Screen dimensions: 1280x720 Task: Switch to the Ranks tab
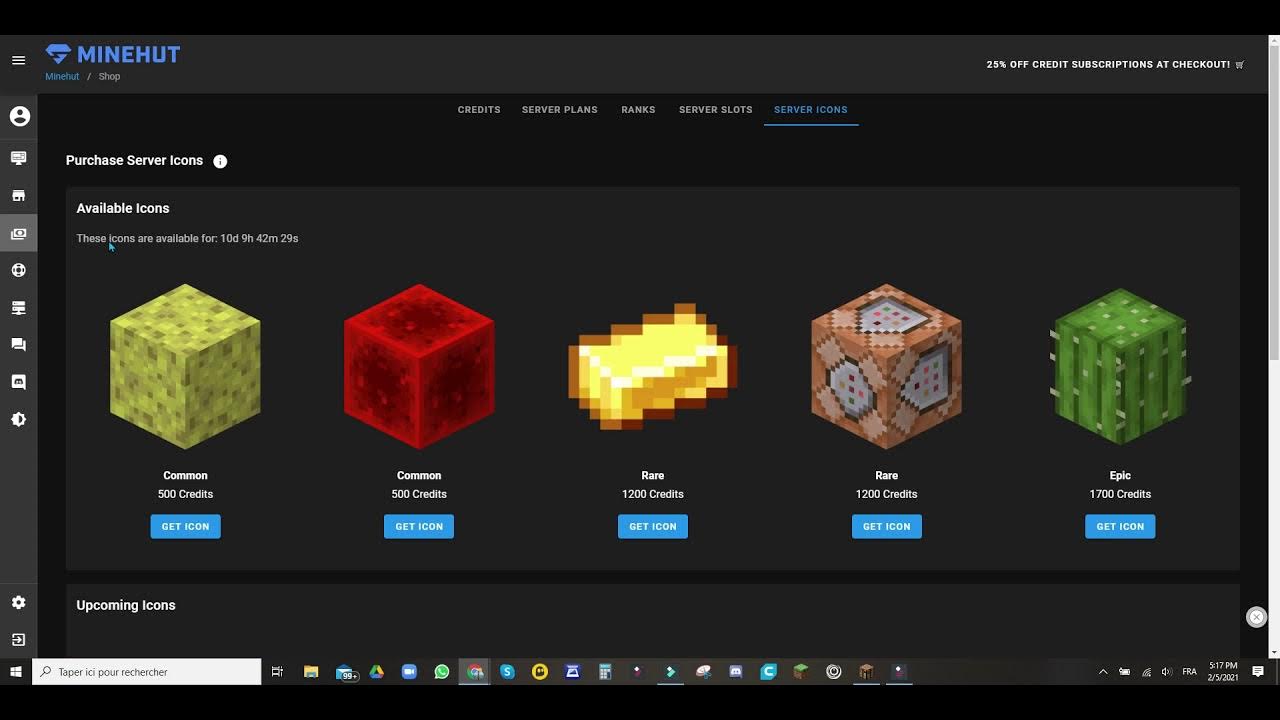pyautogui.click(x=638, y=110)
